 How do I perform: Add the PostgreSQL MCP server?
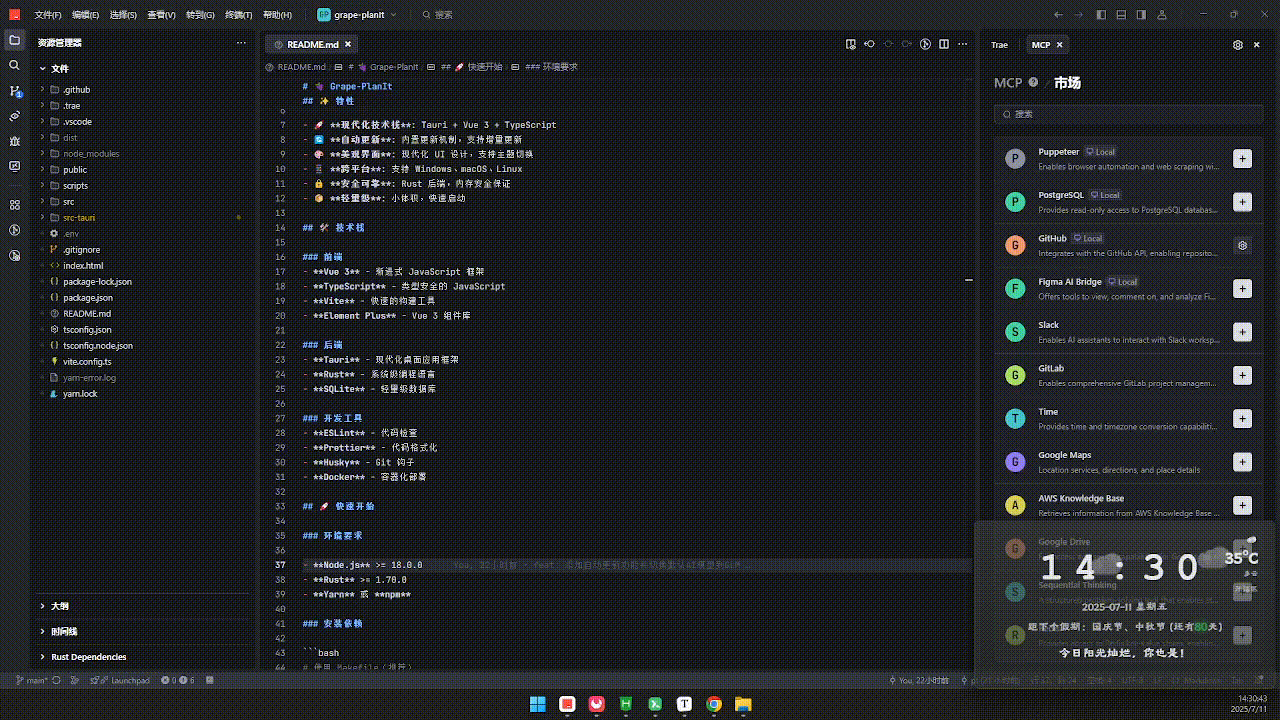(1242, 202)
